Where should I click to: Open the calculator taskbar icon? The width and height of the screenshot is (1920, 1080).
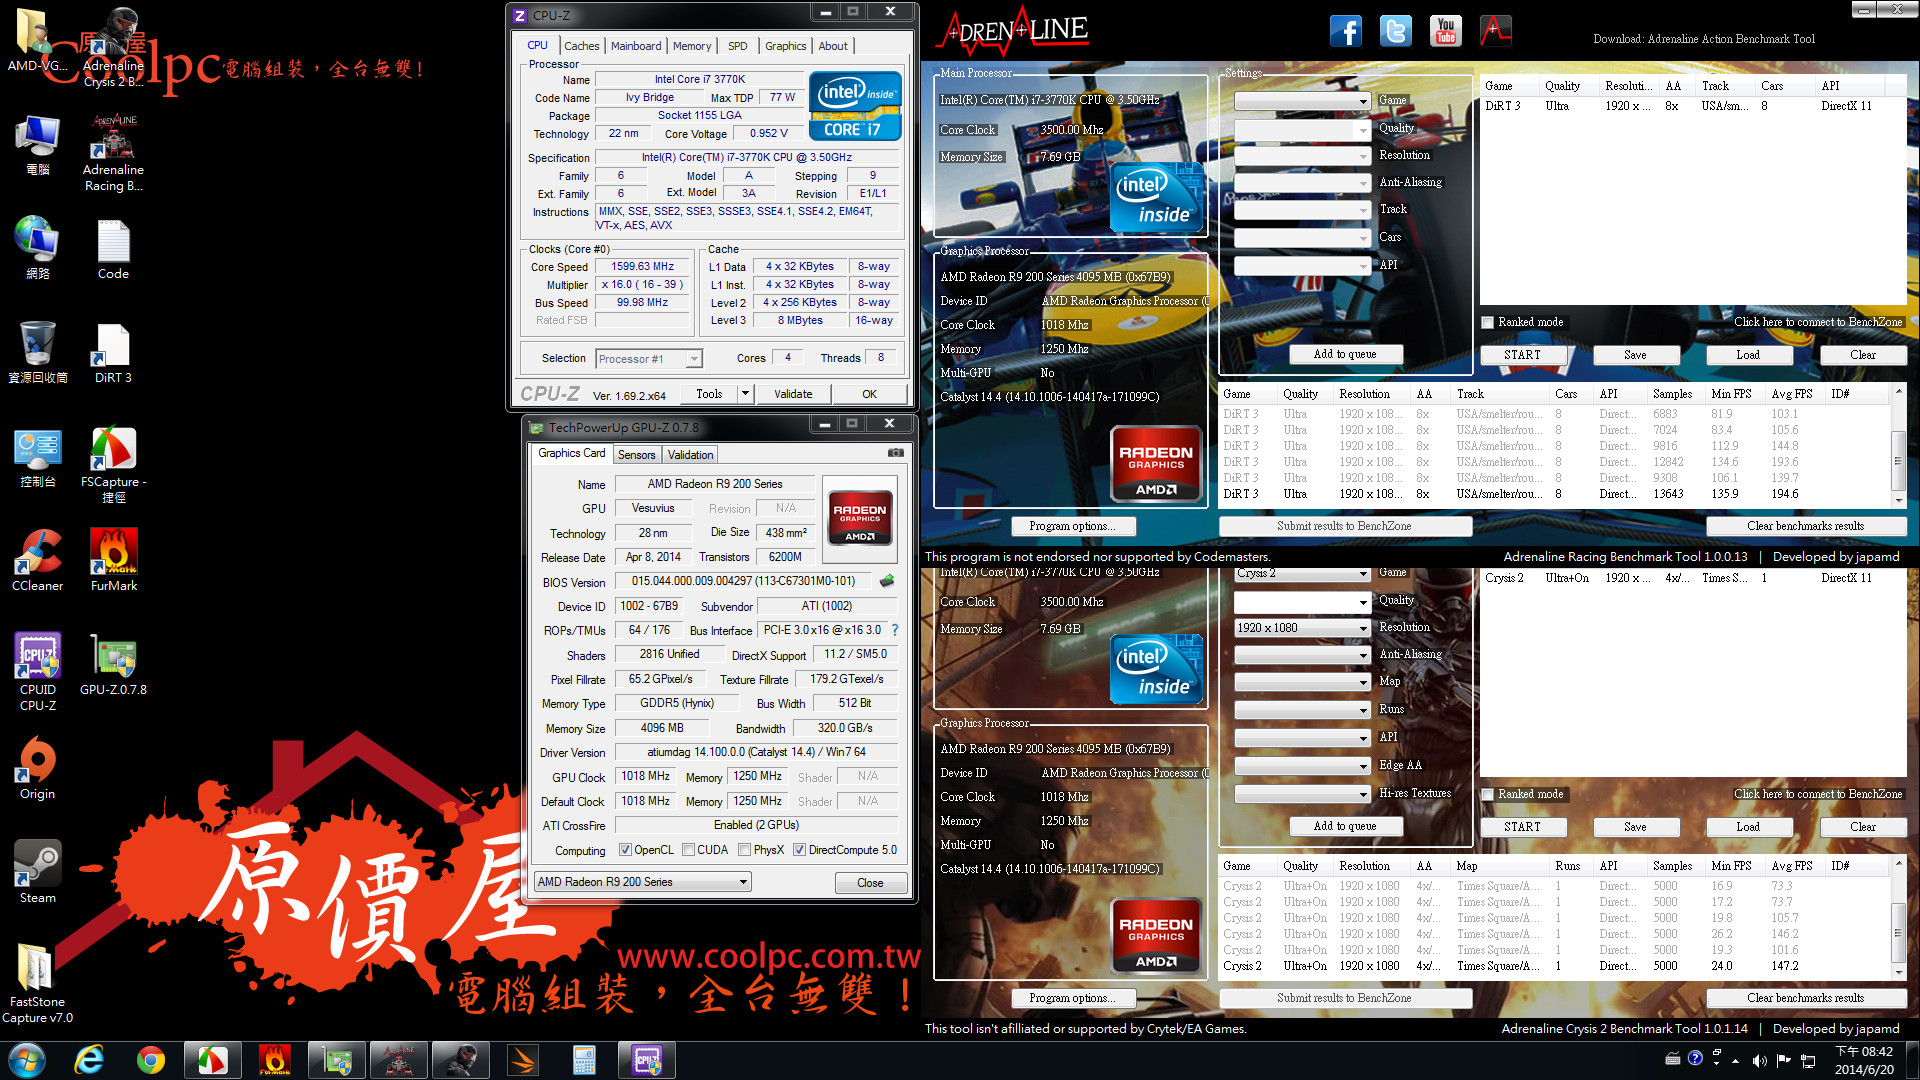click(584, 1060)
